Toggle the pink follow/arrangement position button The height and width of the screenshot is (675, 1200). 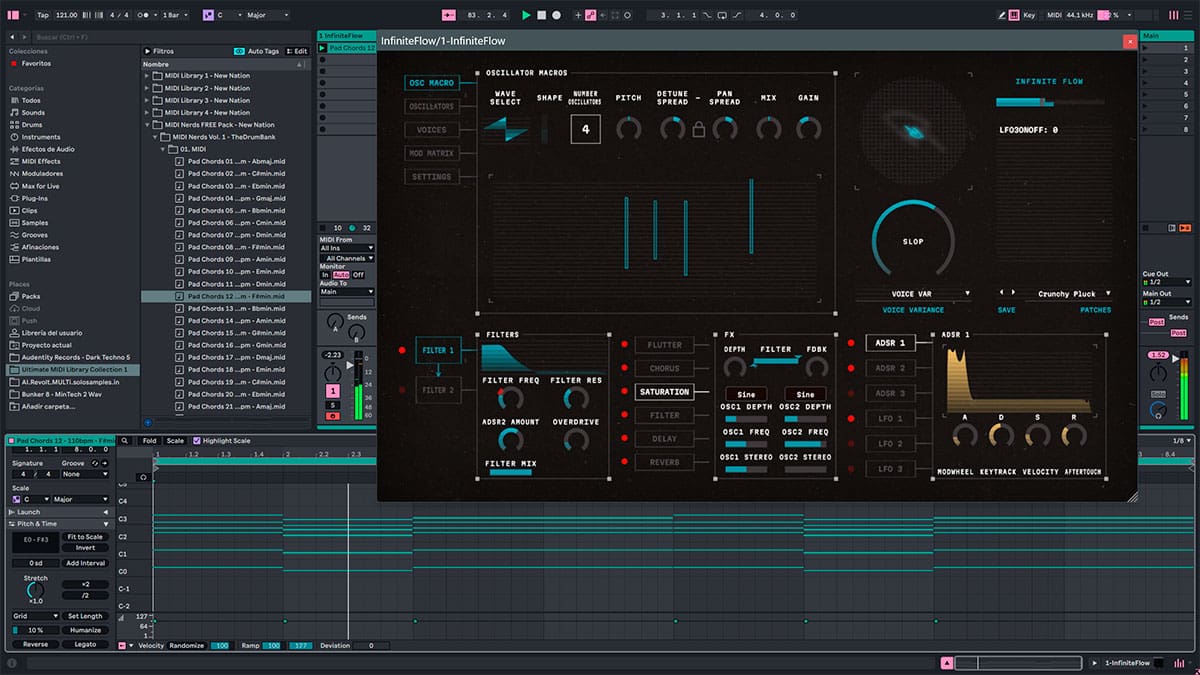point(447,15)
